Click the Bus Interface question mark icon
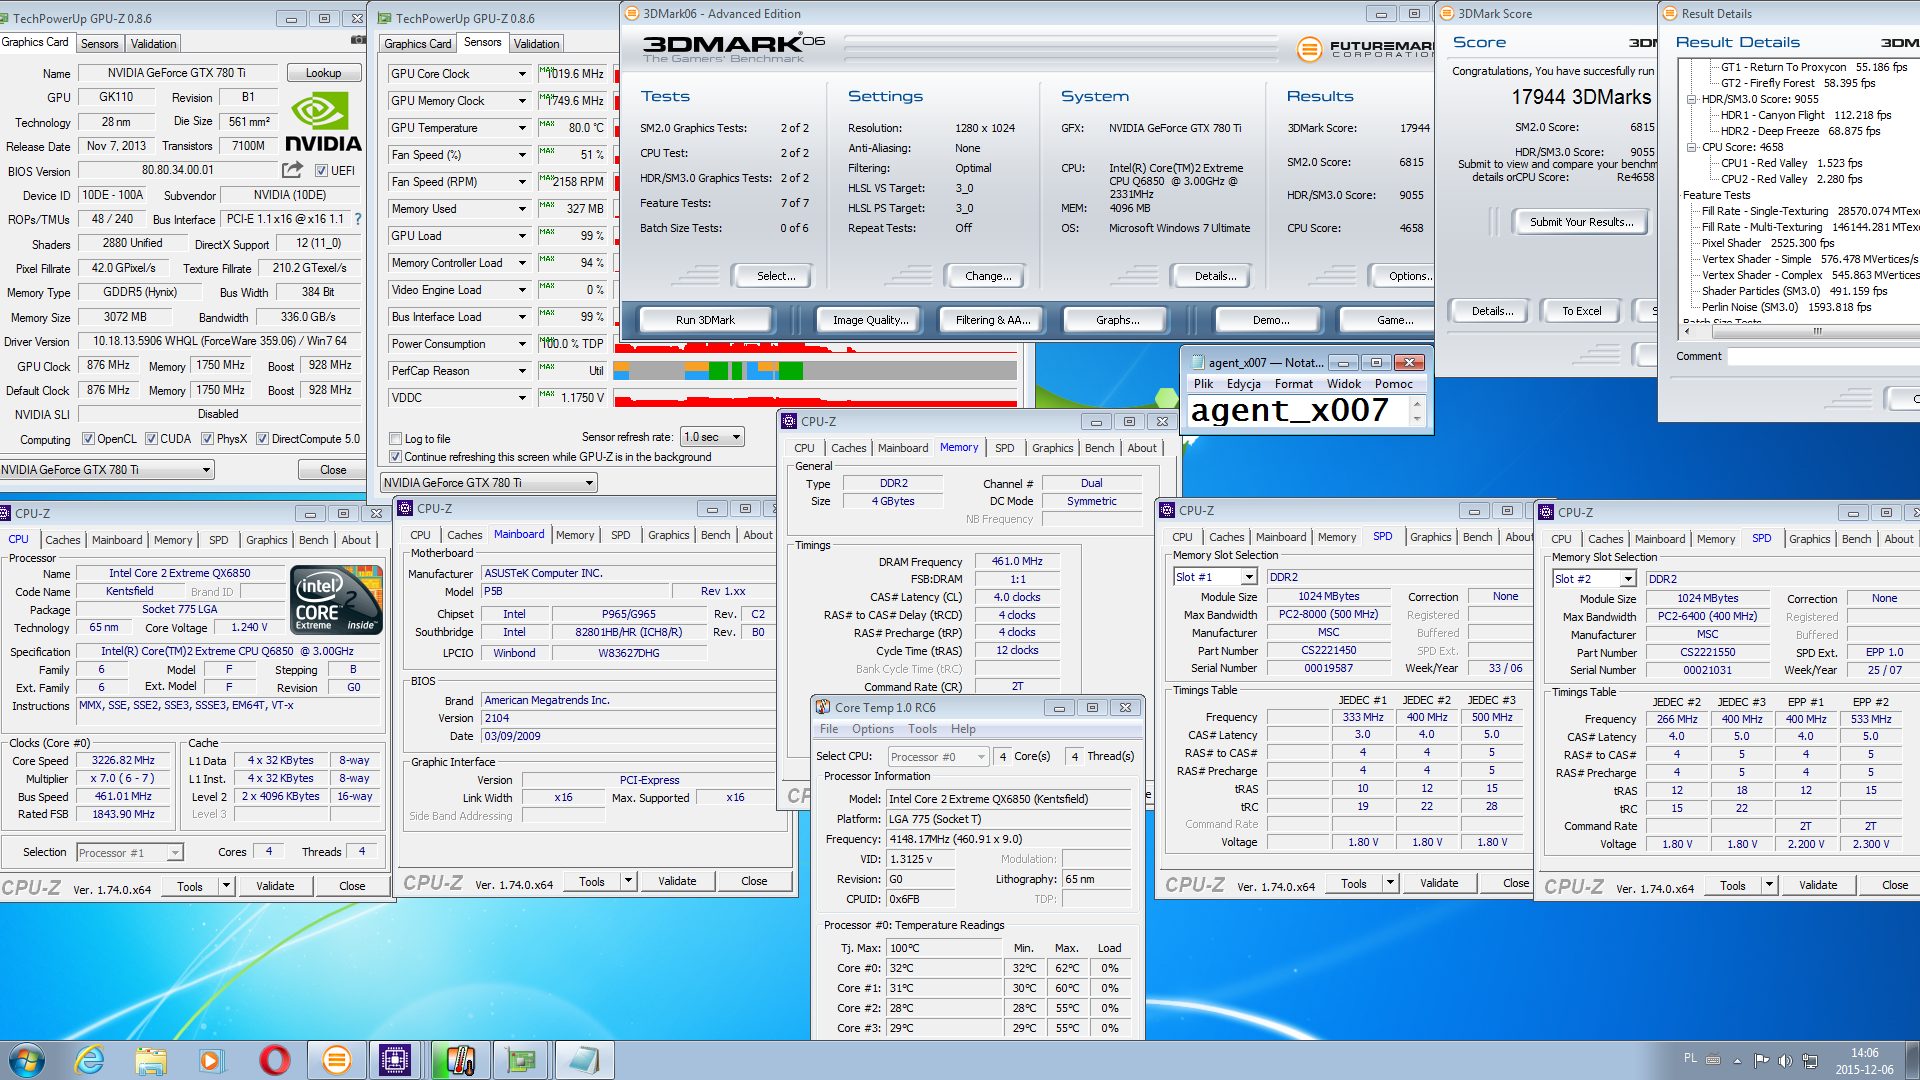Image resolution: width=1920 pixels, height=1080 pixels. [x=358, y=219]
